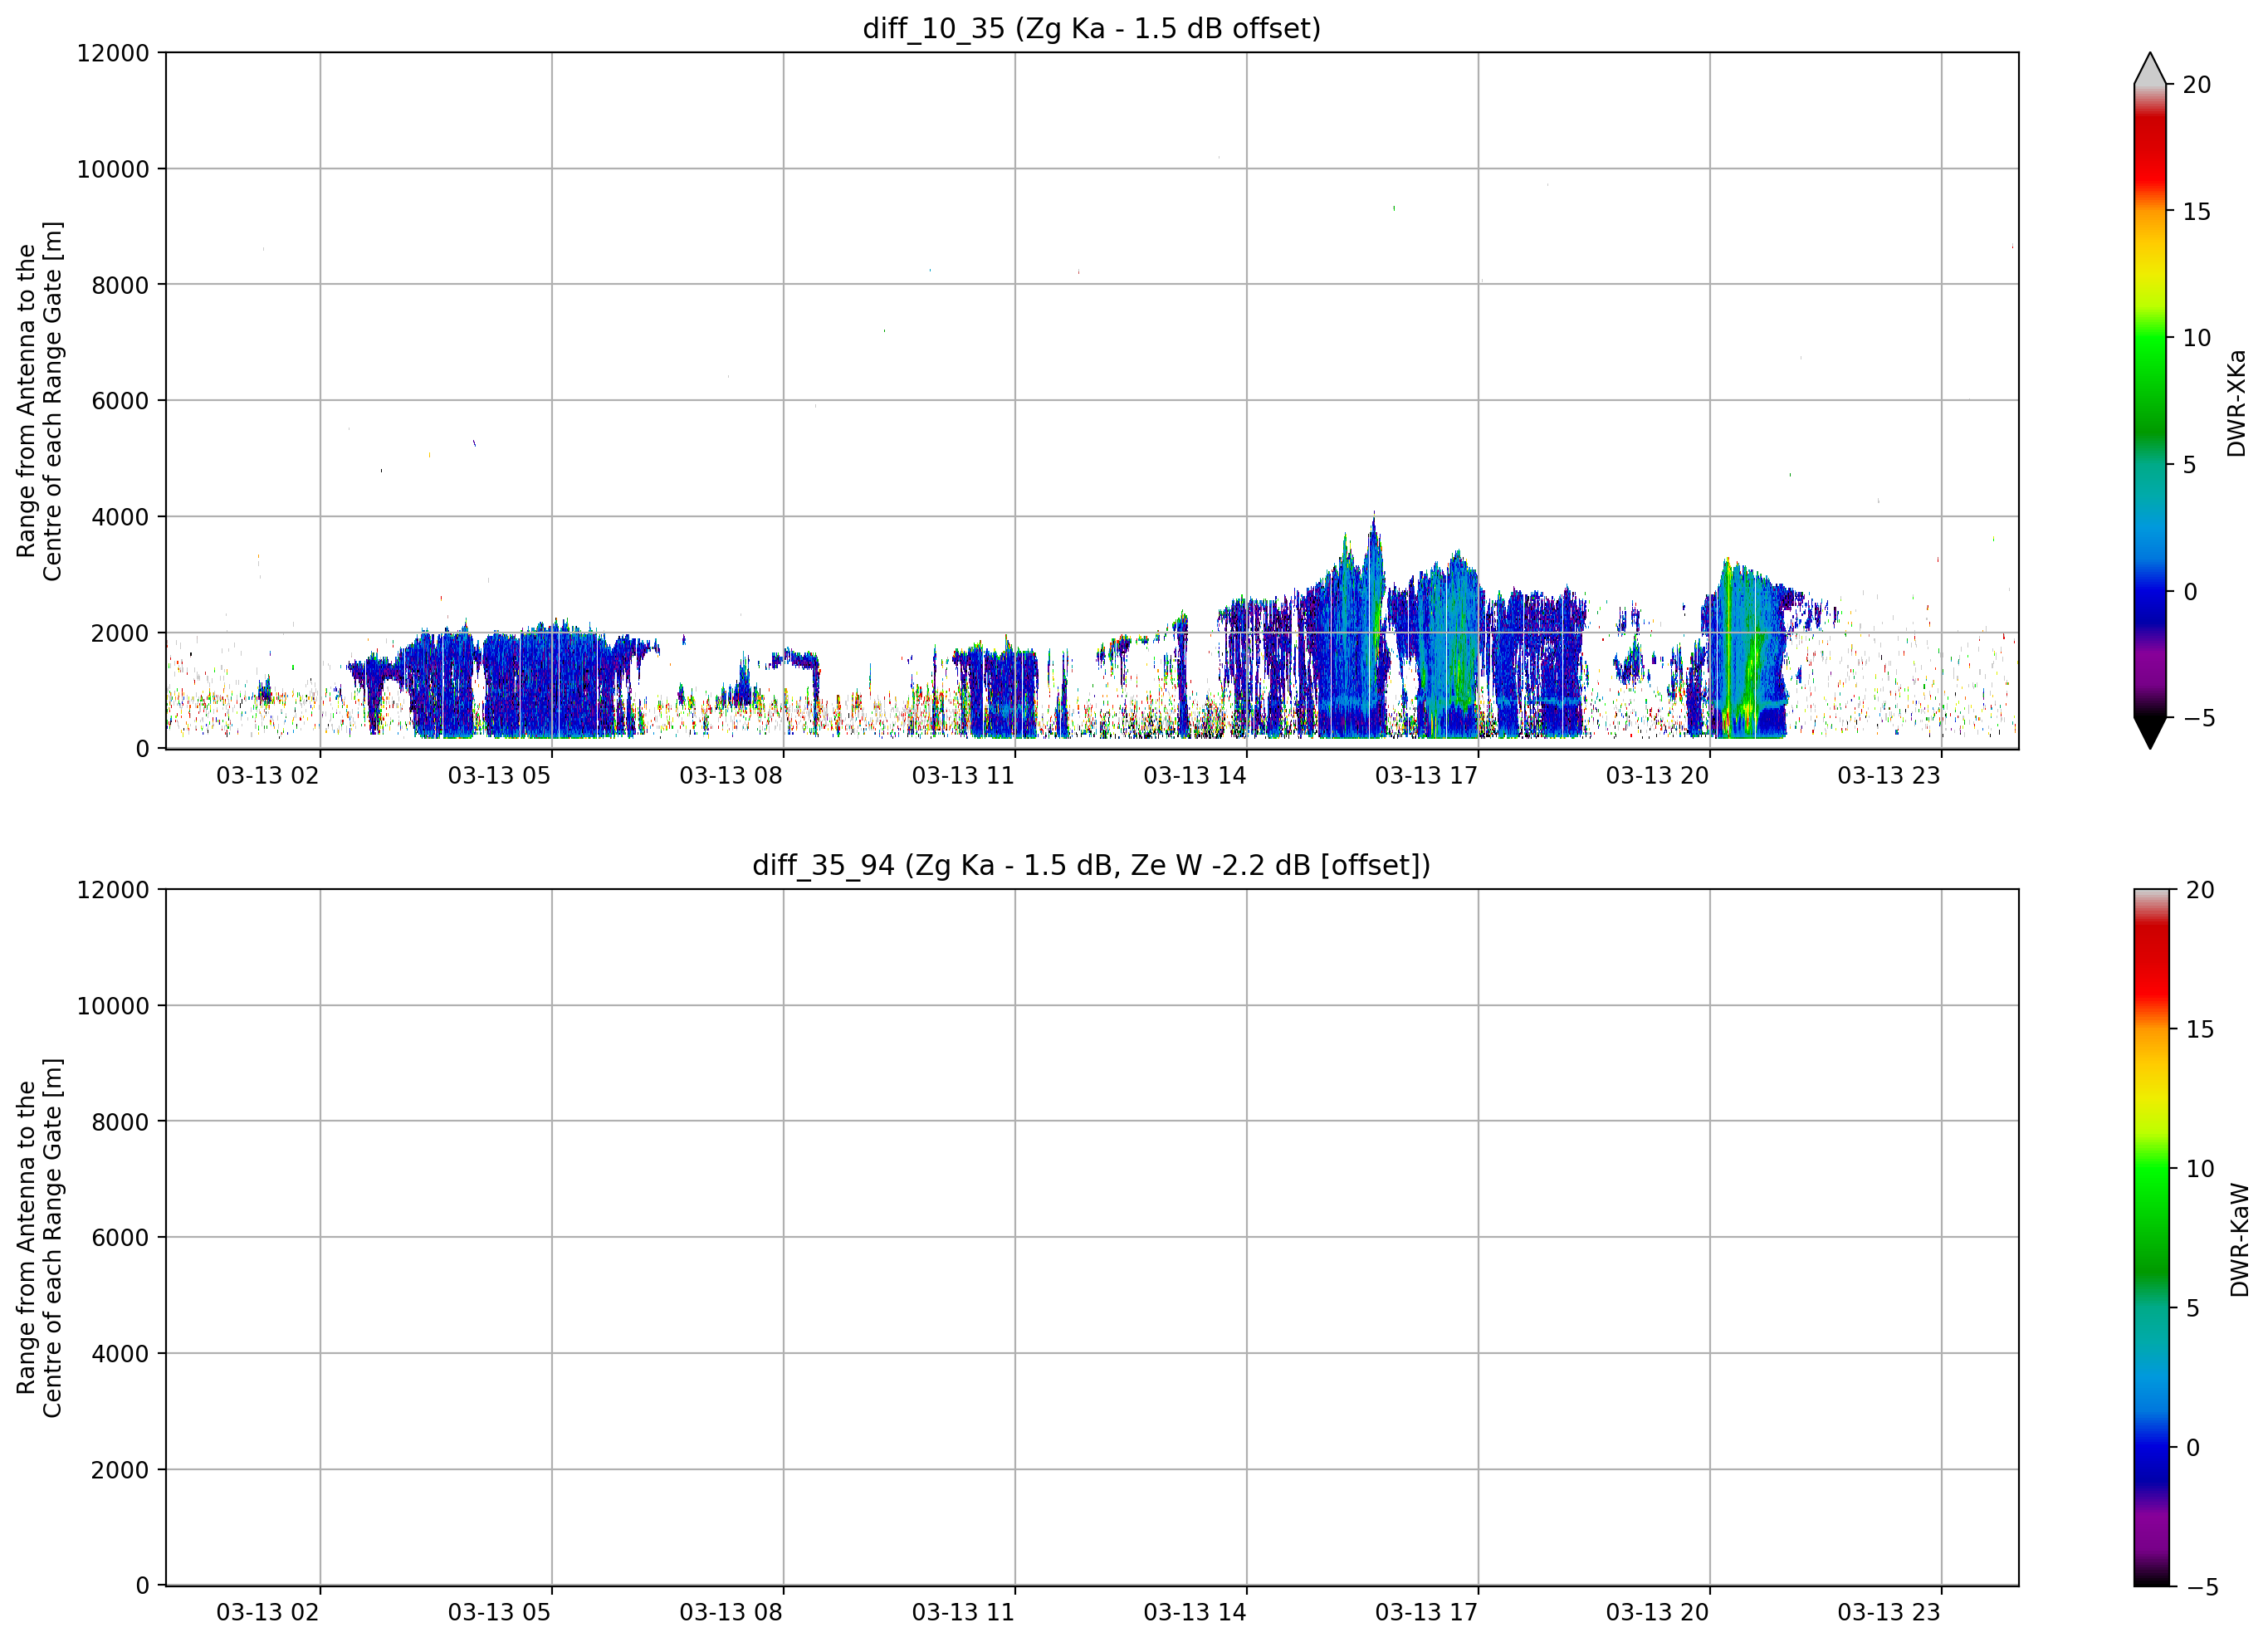Click '03-13 08' tick under diff_35_94 plot

(x=731, y=1612)
